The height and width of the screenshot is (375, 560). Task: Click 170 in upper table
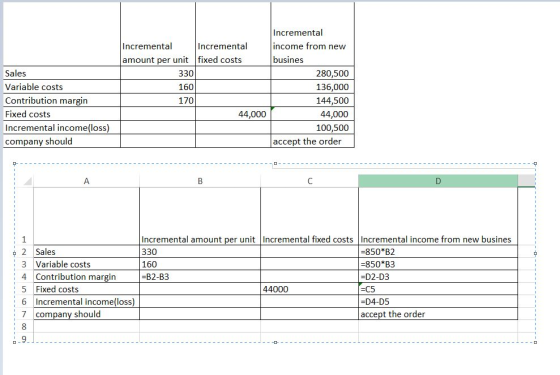[186, 101]
